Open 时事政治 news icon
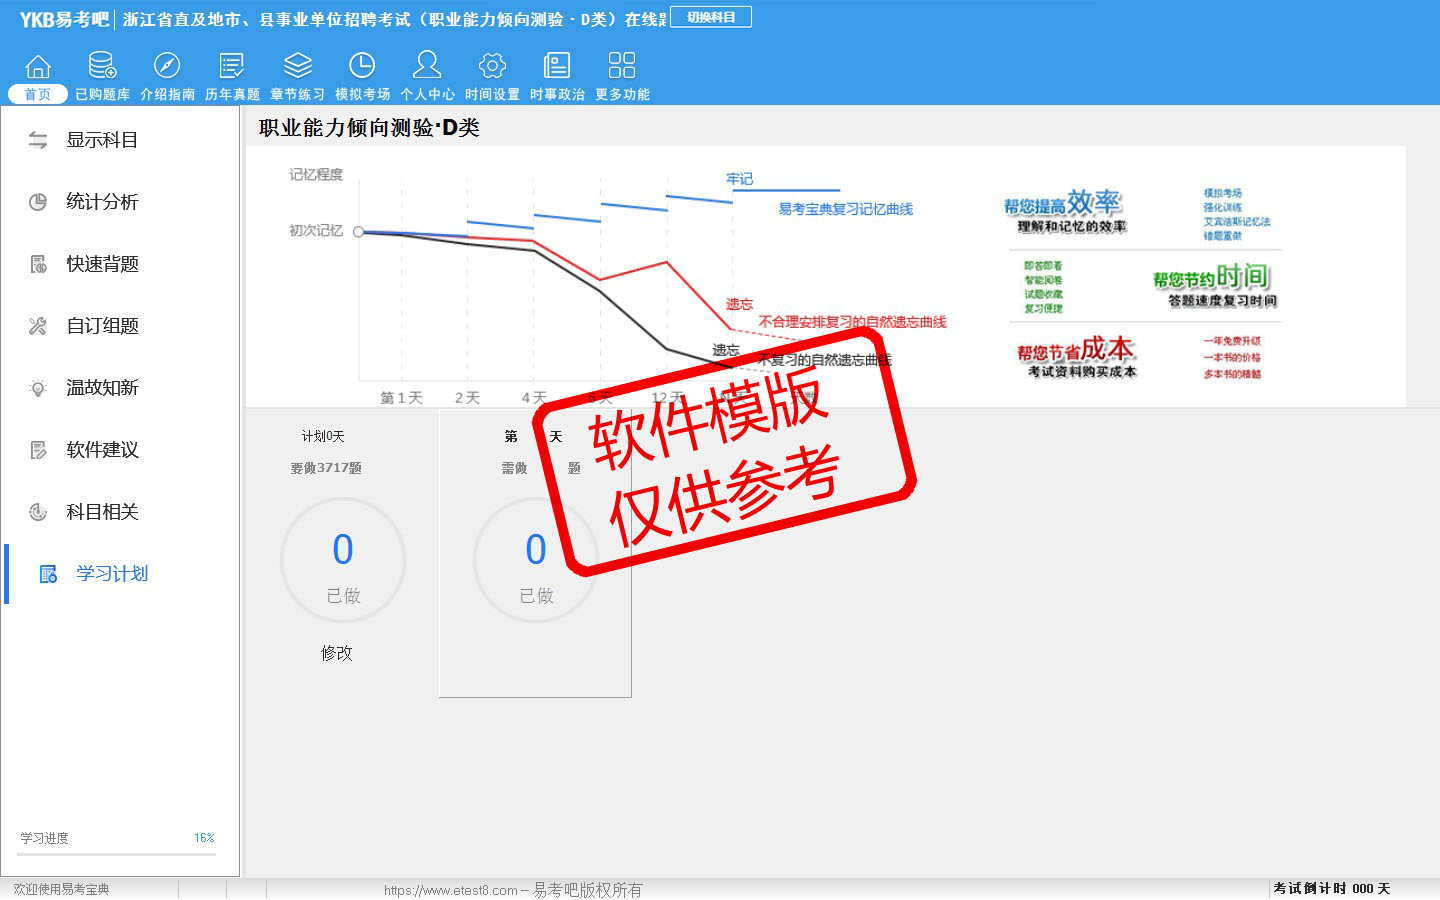The height and width of the screenshot is (900, 1440). pos(557,67)
